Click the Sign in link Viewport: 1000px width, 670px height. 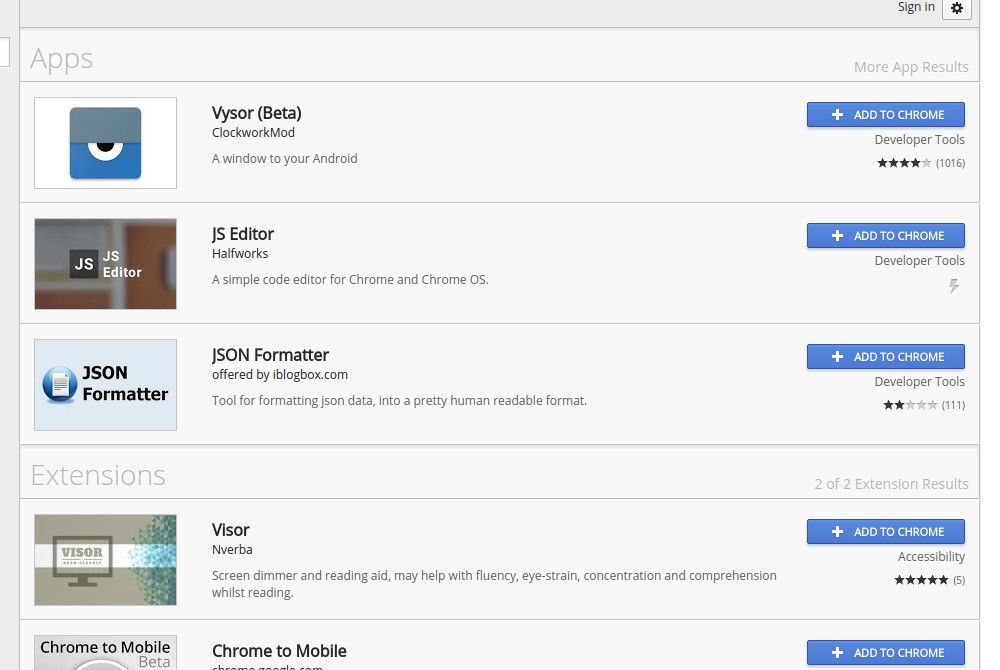(x=916, y=7)
